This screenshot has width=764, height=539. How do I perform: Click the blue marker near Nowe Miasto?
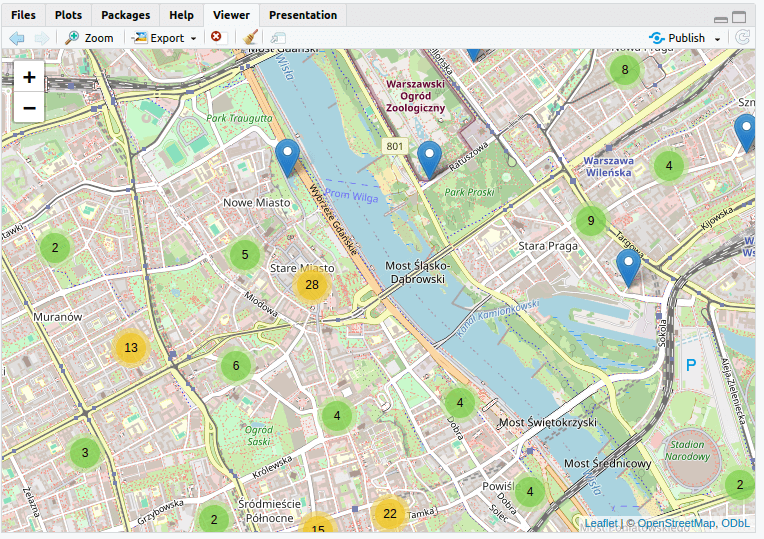tap(287, 158)
